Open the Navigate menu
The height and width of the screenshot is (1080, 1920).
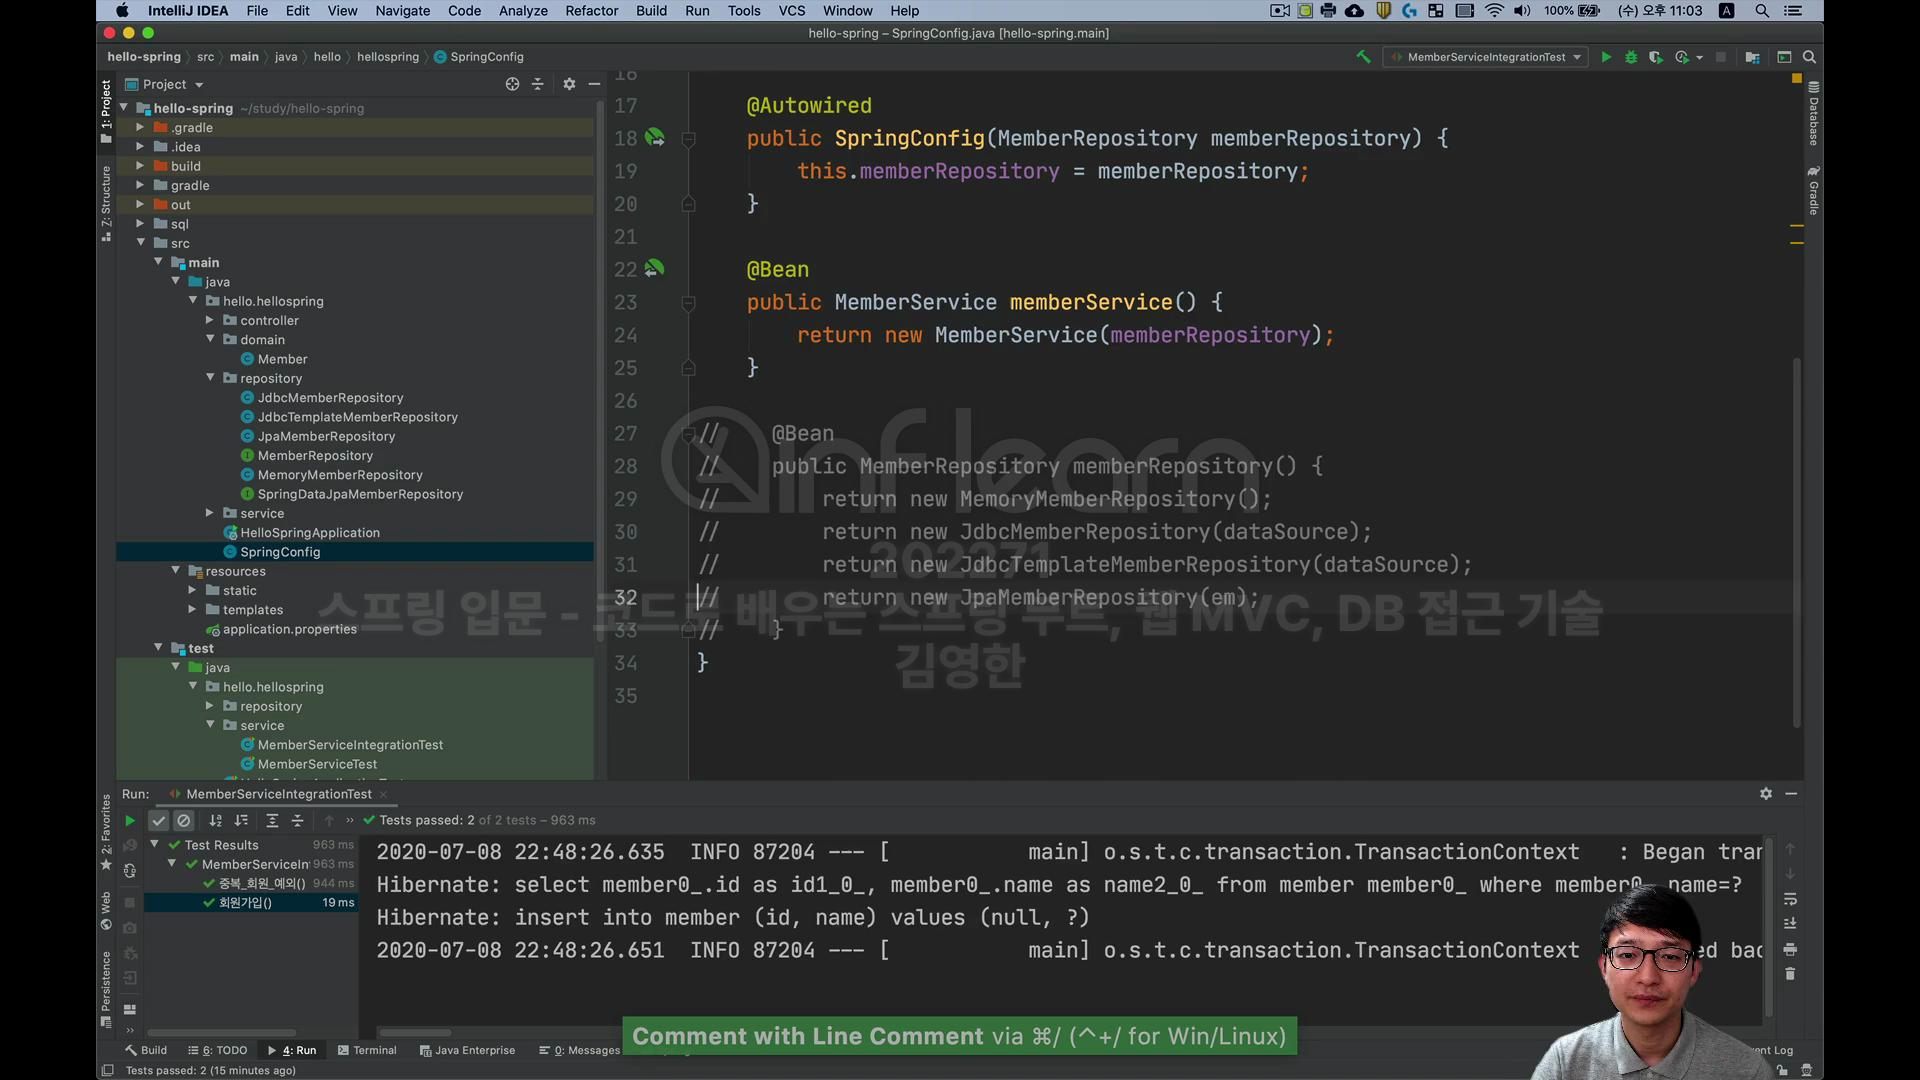(x=403, y=11)
